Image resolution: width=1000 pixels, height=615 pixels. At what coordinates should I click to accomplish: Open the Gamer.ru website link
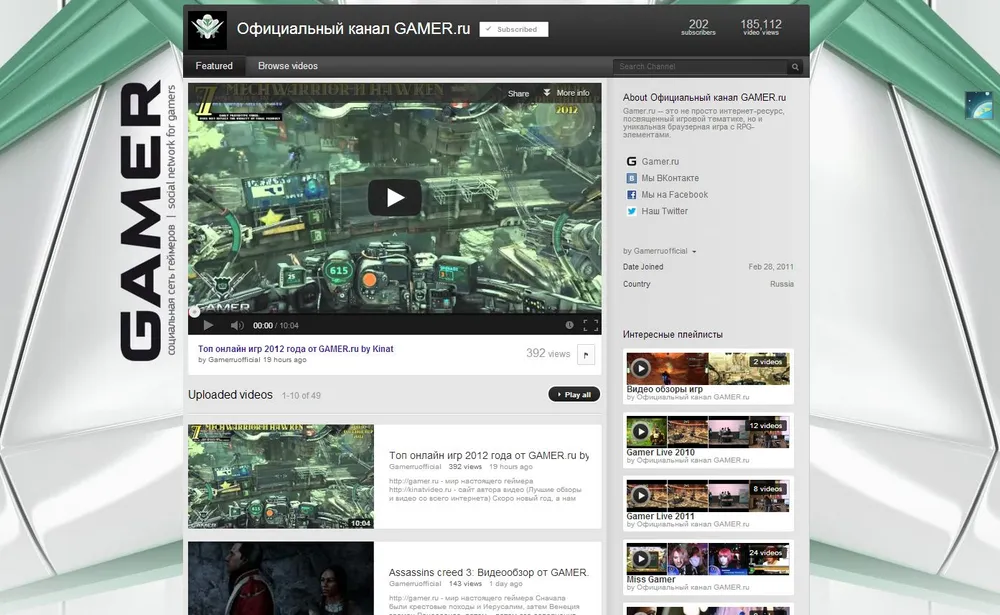[660, 161]
